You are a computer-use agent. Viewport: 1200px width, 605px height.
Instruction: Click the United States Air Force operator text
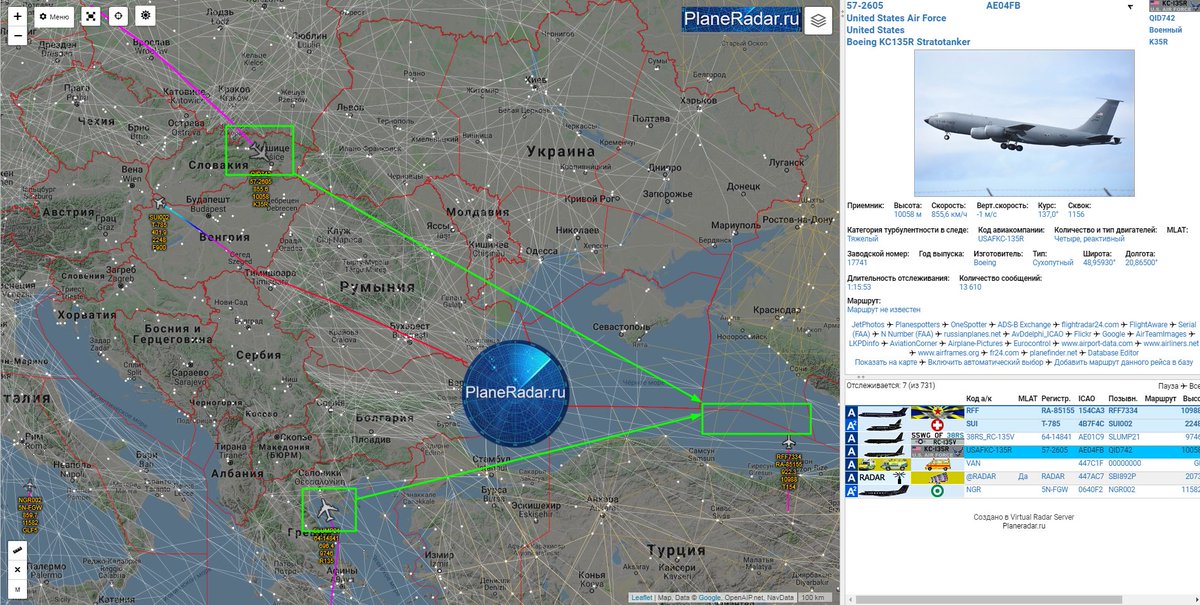(x=895, y=18)
